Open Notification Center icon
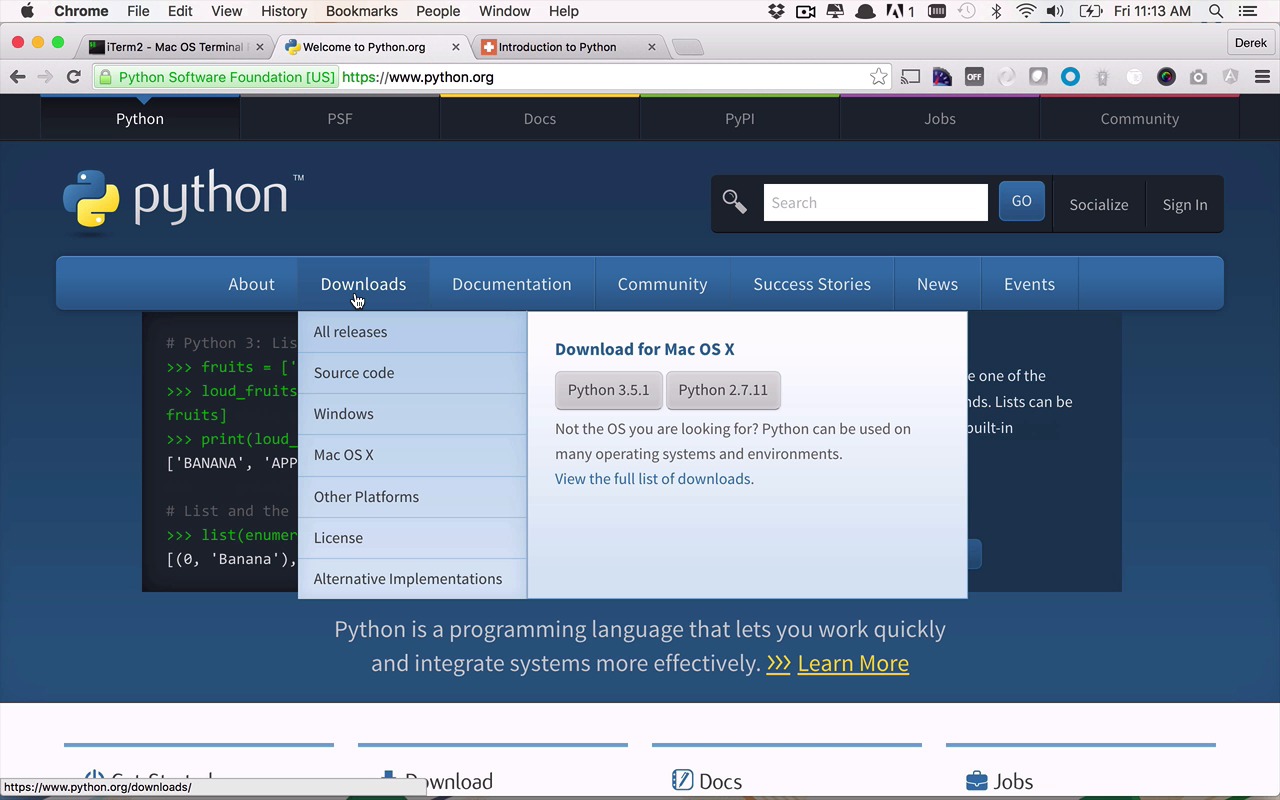This screenshot has width=1280, height=800. click(x=1247, y=11)
